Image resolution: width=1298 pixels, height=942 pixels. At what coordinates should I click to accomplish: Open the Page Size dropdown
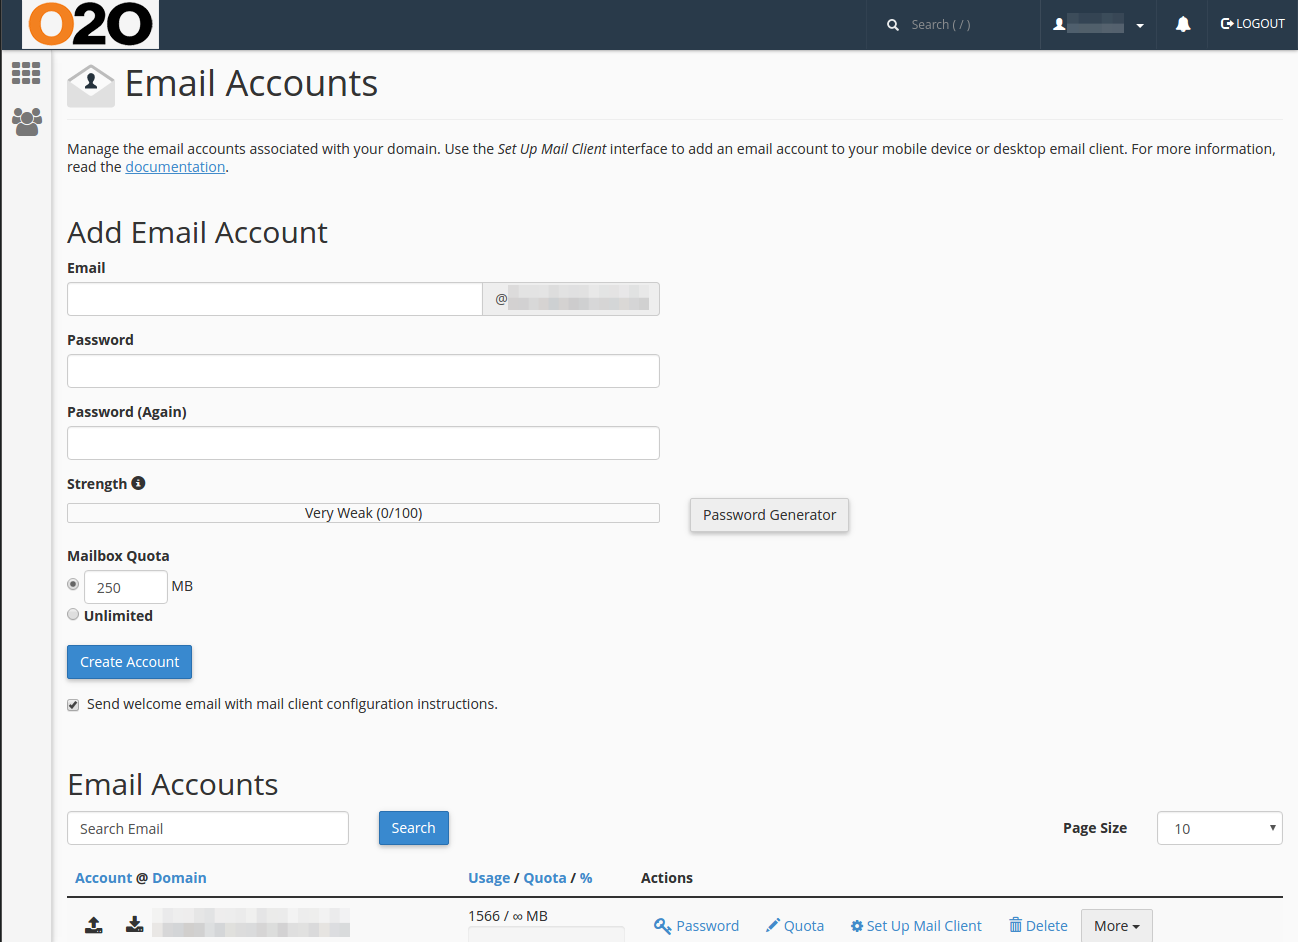[x=1219, y=828]
